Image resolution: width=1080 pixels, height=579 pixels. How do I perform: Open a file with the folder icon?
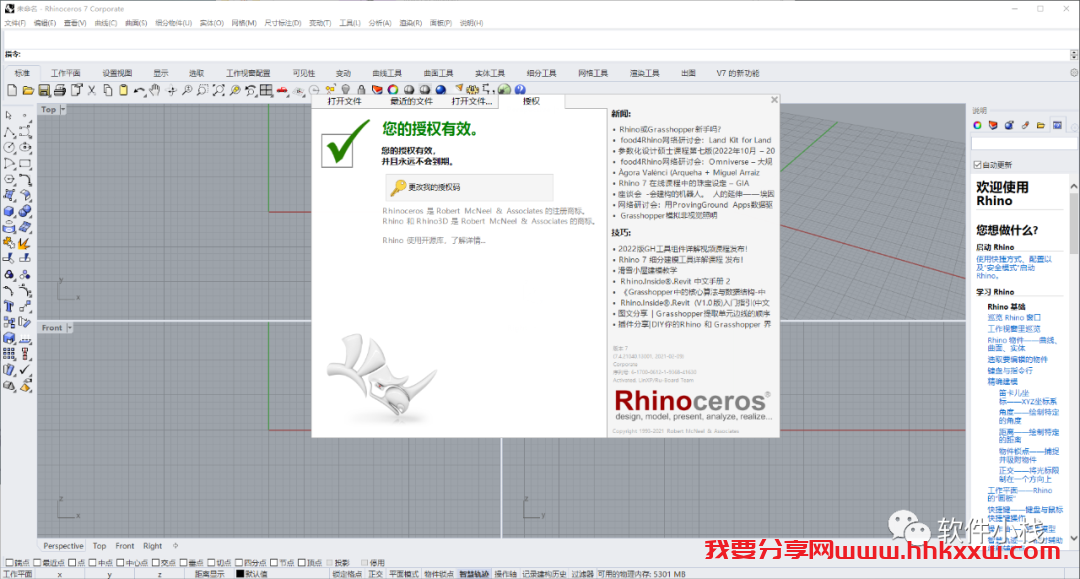pyautogui.click(x=28, y=90)
